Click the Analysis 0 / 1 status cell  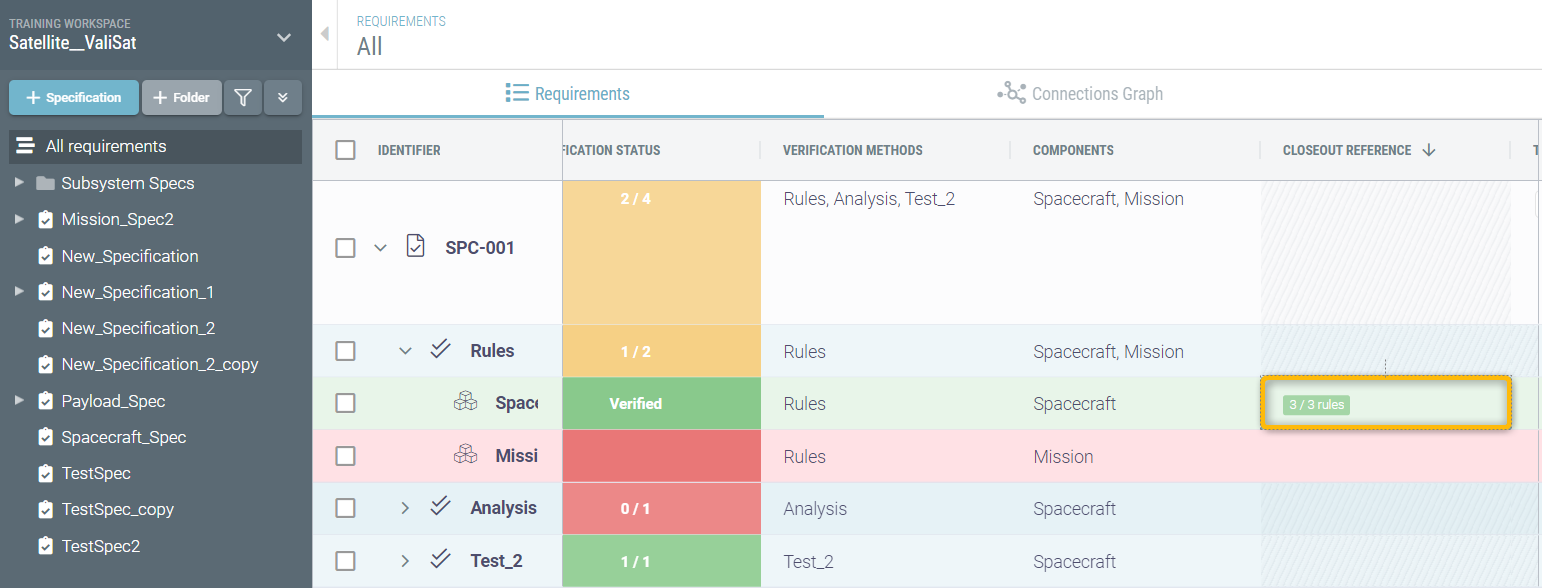pos(662,509)
